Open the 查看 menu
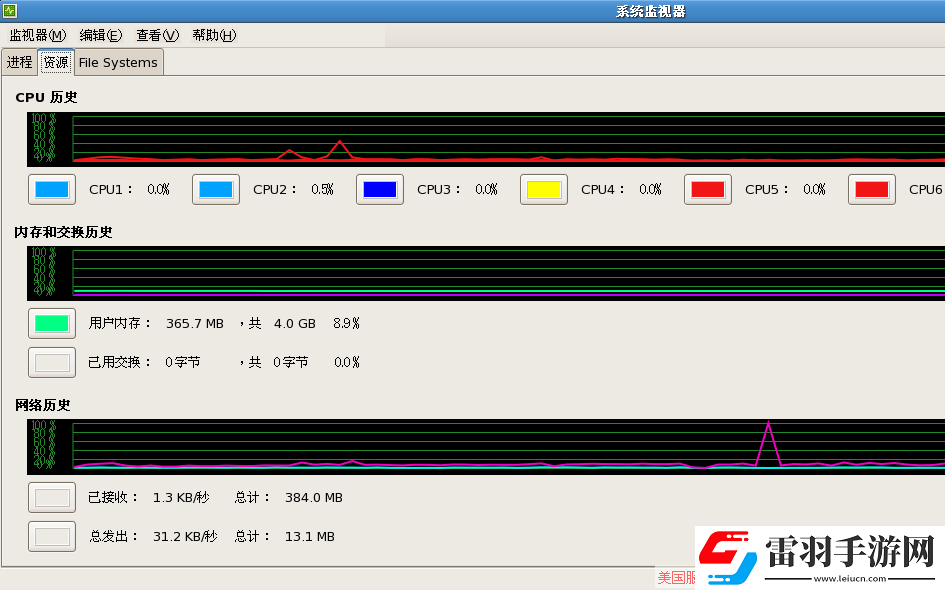This screenshot has height=590, width=945. point(156,35)
